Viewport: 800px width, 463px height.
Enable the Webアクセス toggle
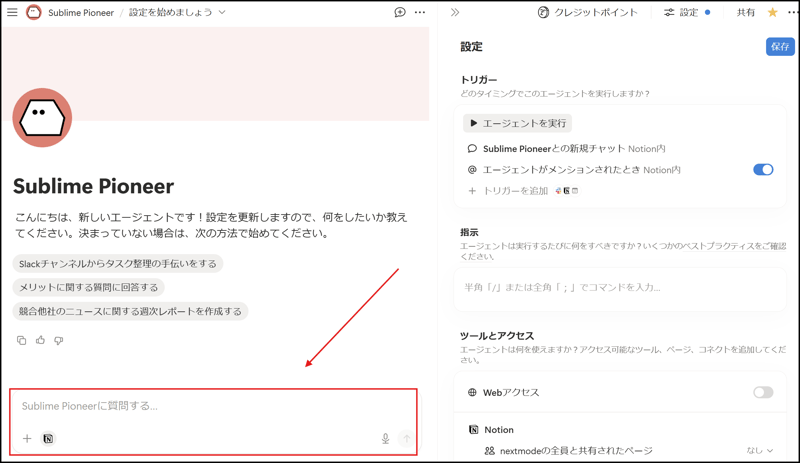[763, 393]
